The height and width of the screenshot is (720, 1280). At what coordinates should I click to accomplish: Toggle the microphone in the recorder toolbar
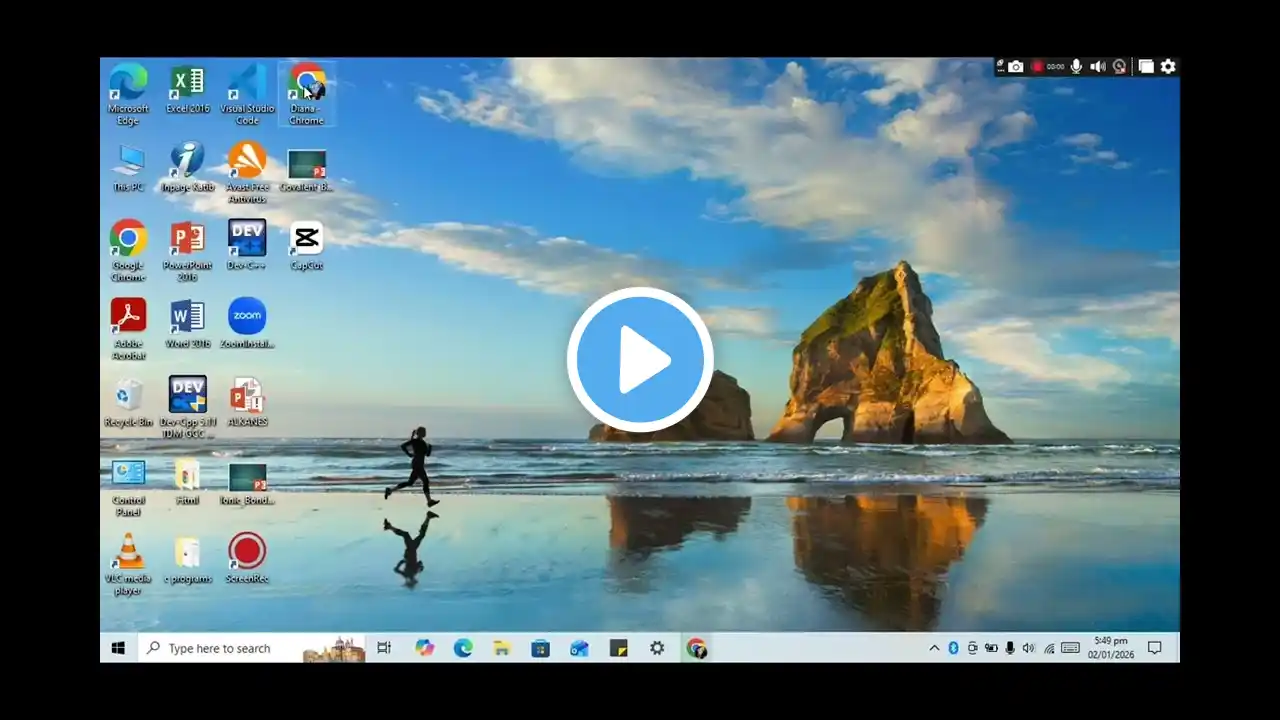[x=1076, y=67]
